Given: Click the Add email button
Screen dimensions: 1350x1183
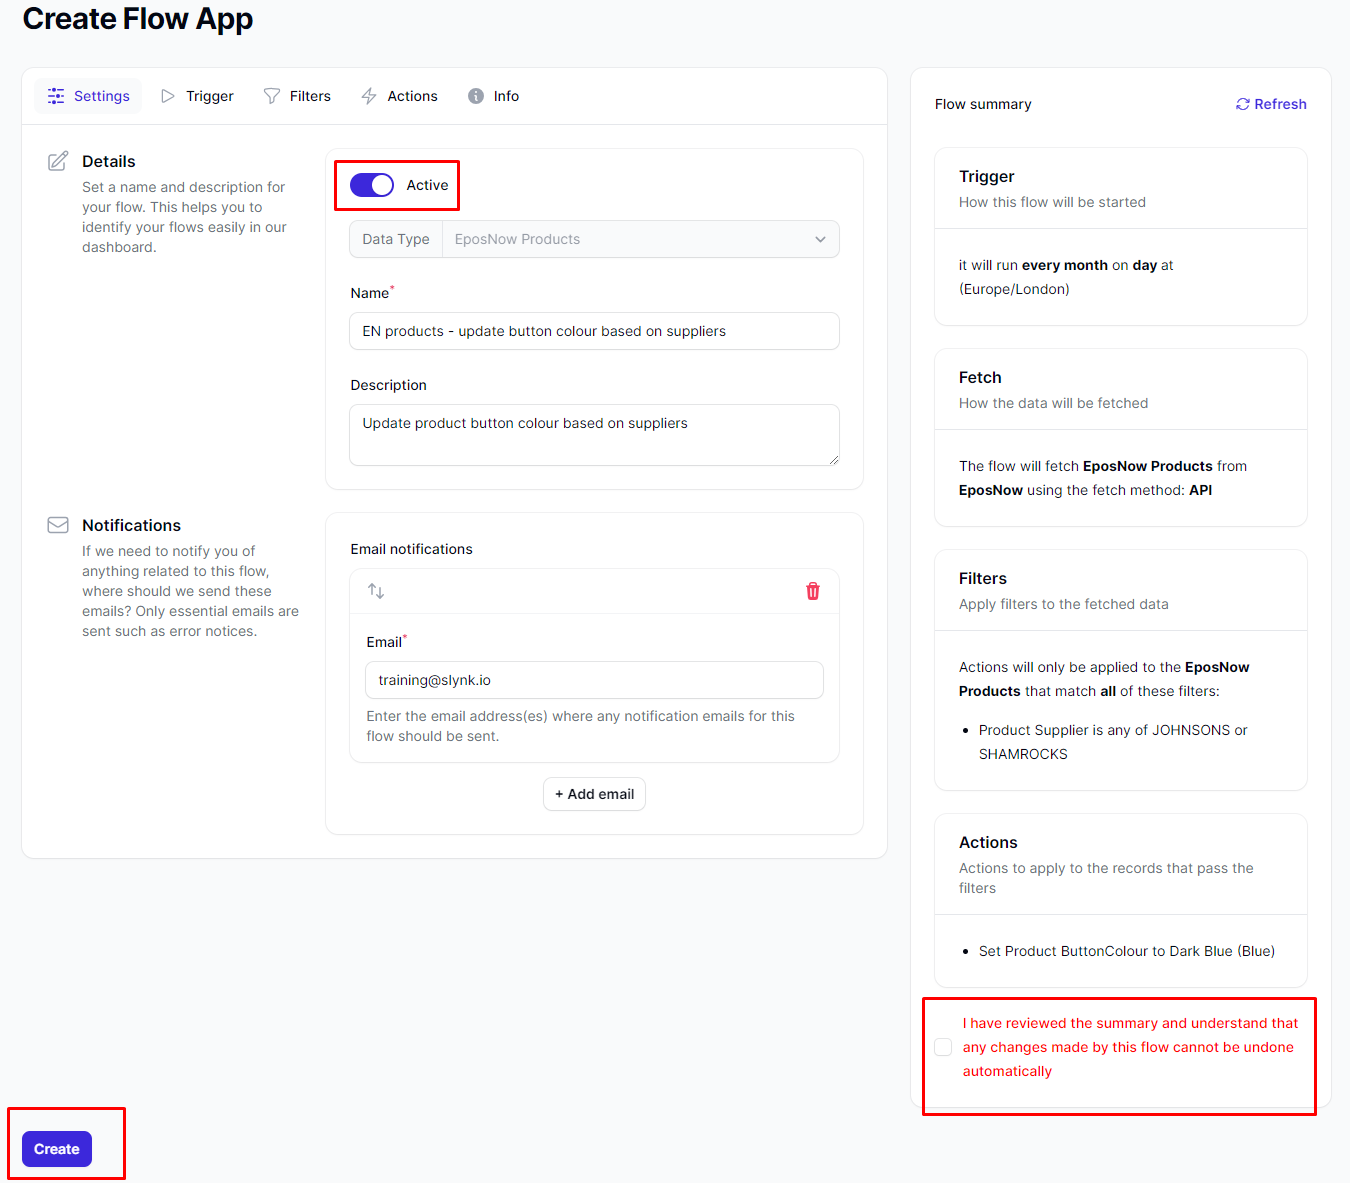Looking at the screenshot, I should point(594,794).
